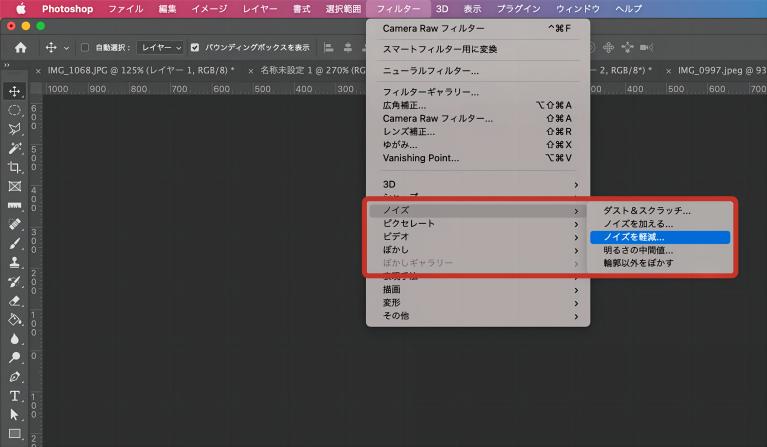Open the Photoshop application menu
Viewport: 767px width, 447px height.
[68, 9]
